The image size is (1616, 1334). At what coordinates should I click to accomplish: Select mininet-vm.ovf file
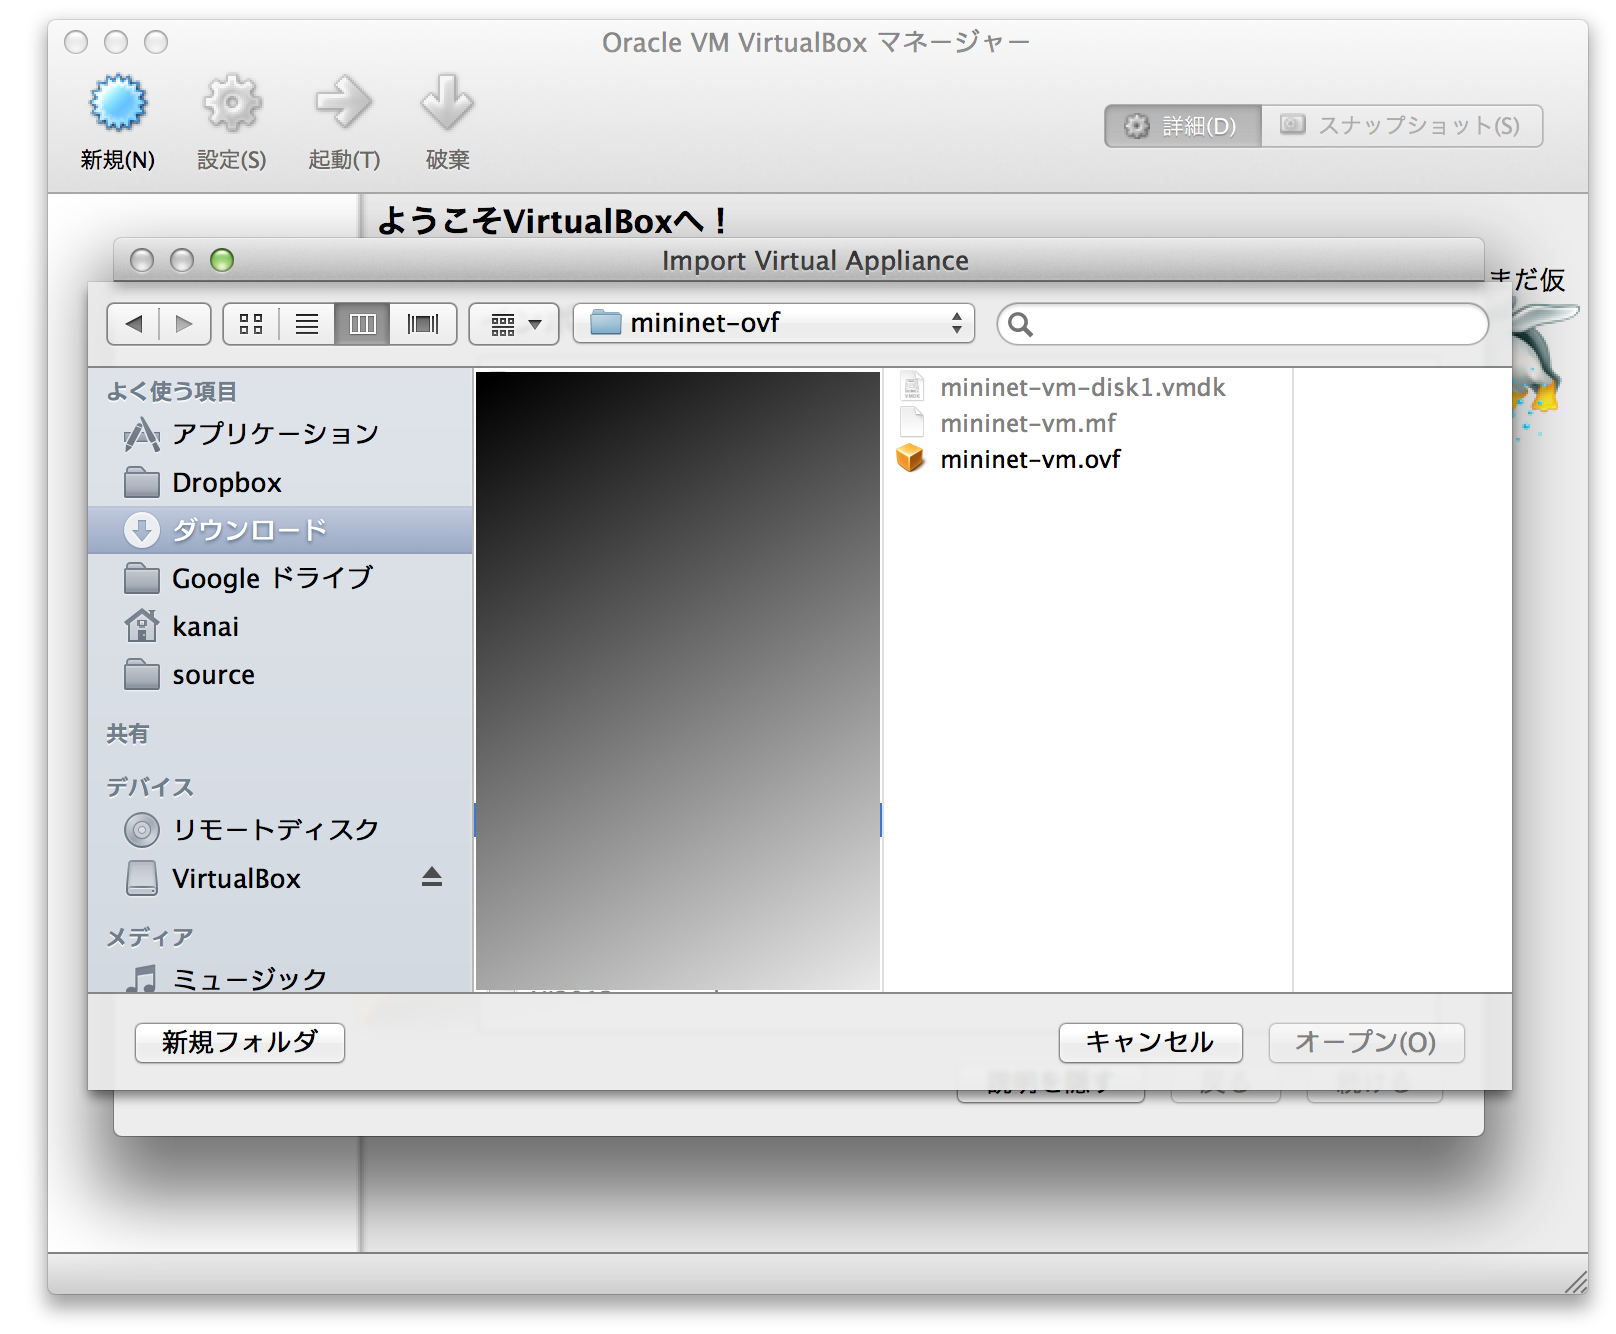(x=1088, y=459)
